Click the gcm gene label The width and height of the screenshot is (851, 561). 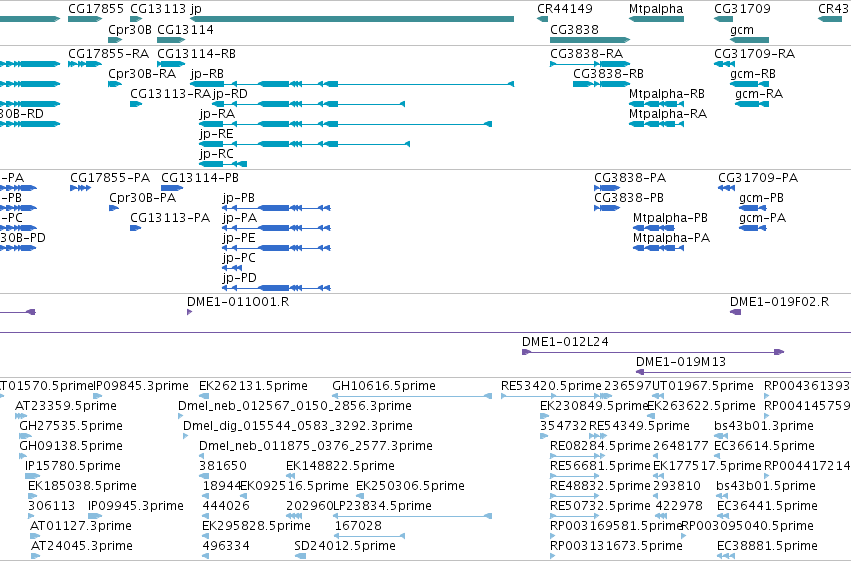pyautogui.click(x=742, y=29)
